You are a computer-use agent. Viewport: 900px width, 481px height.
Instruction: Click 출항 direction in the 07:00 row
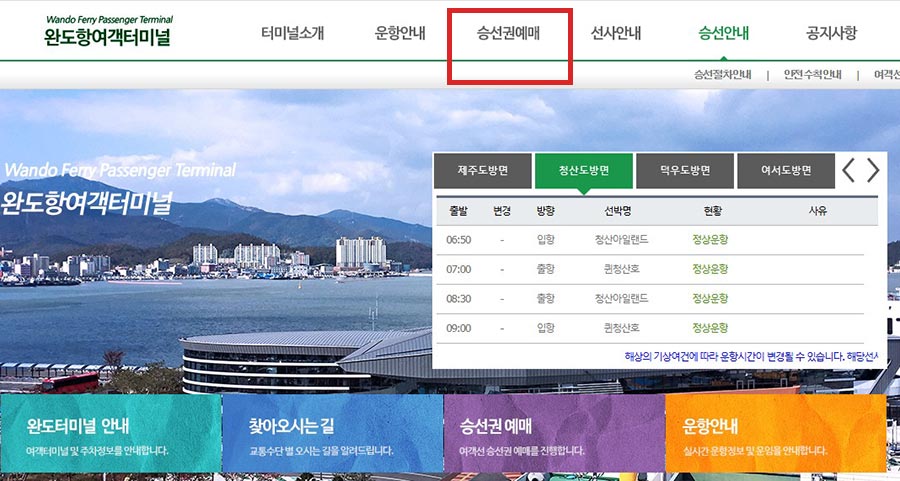545,269
